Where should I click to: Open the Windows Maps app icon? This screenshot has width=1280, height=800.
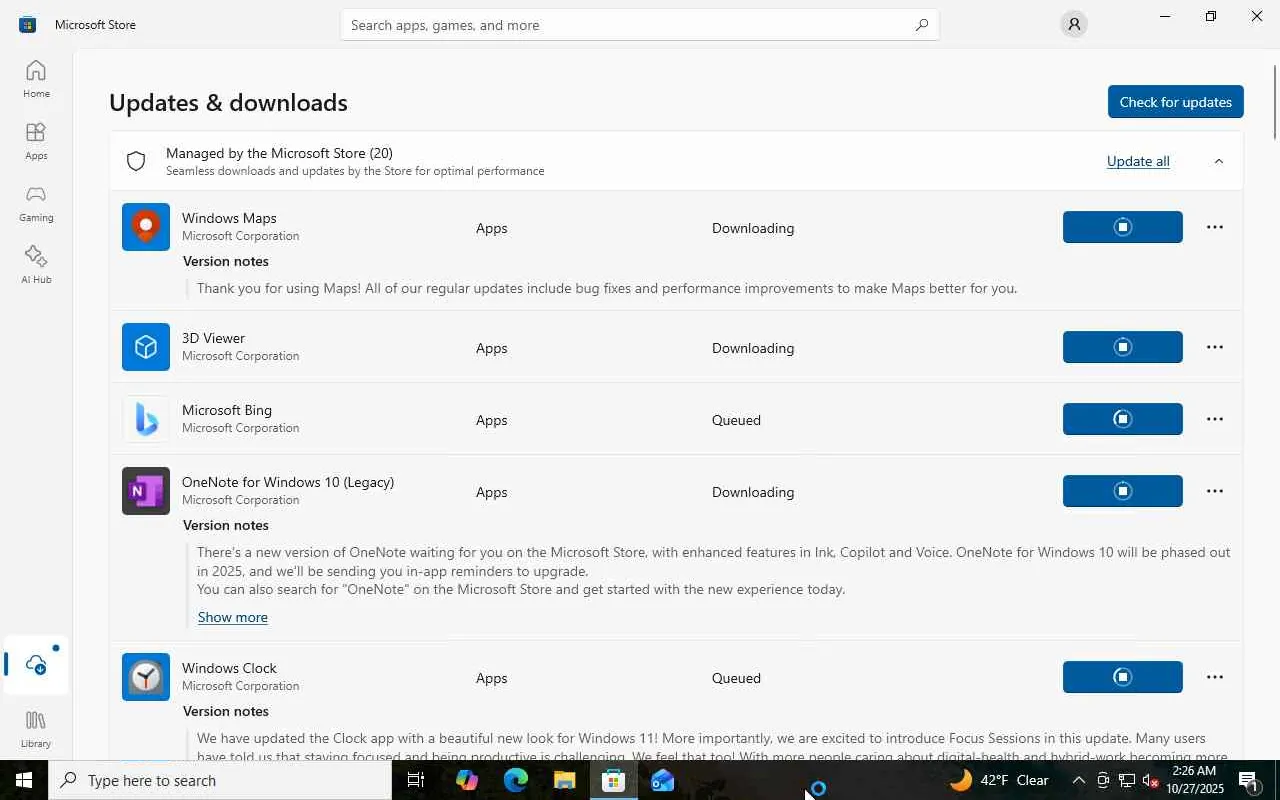[x=146, y=227]
